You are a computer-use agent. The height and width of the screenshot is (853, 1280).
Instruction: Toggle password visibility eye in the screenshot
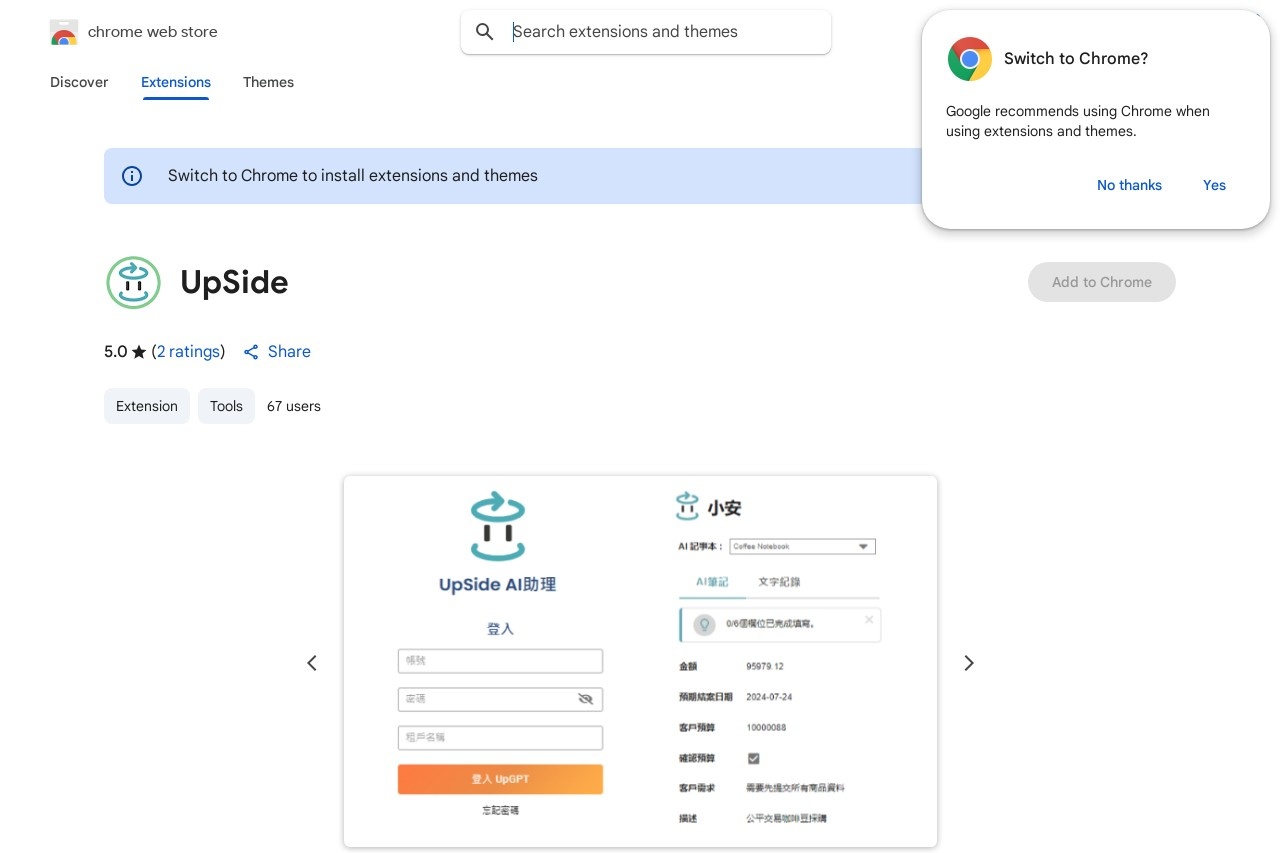[x=586, y=699]
